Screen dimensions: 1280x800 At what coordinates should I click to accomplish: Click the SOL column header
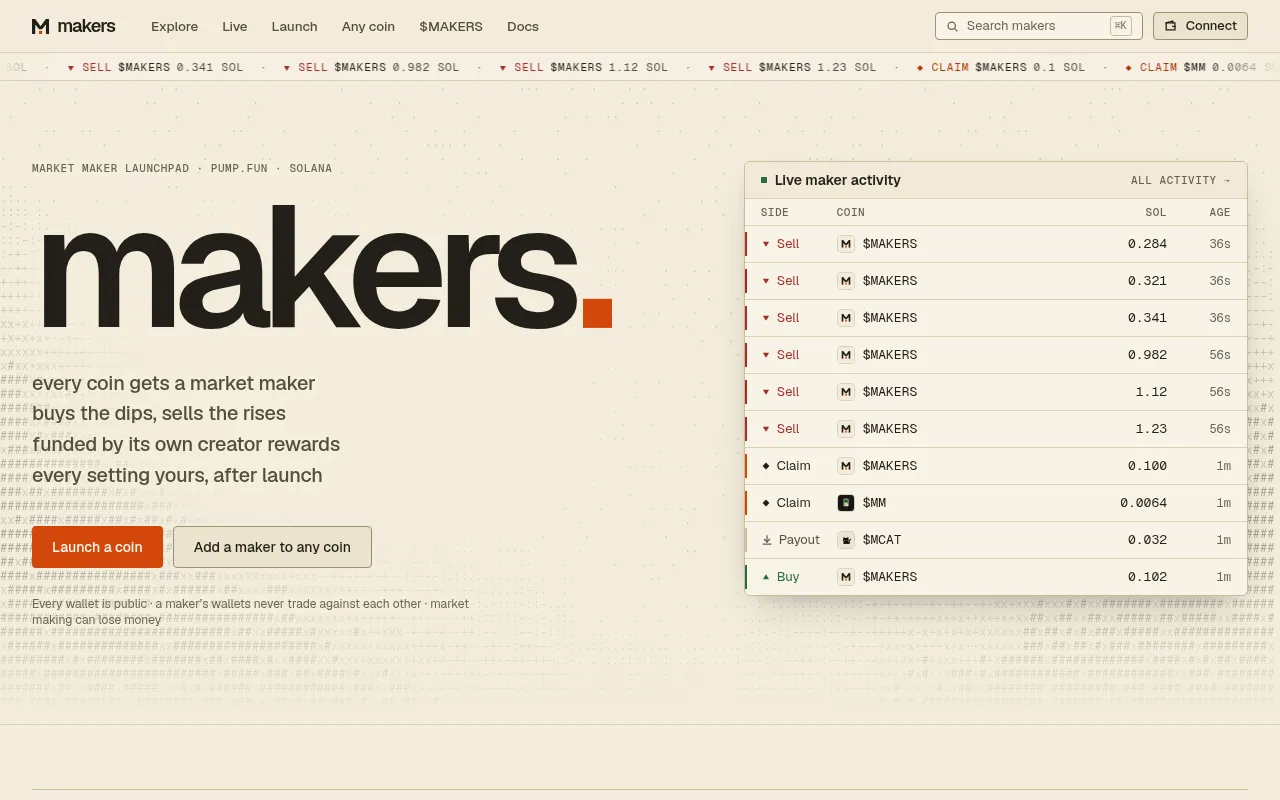1156,212
